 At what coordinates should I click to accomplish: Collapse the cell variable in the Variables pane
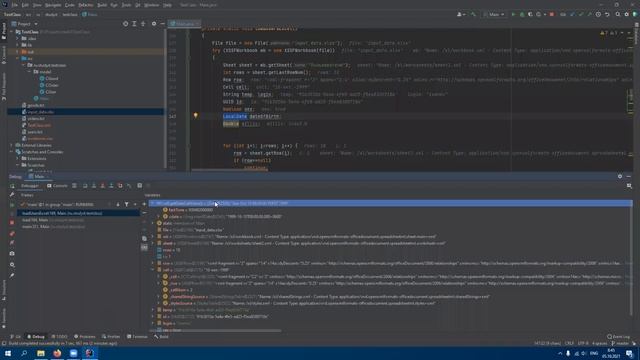click(x=153, y=270)
